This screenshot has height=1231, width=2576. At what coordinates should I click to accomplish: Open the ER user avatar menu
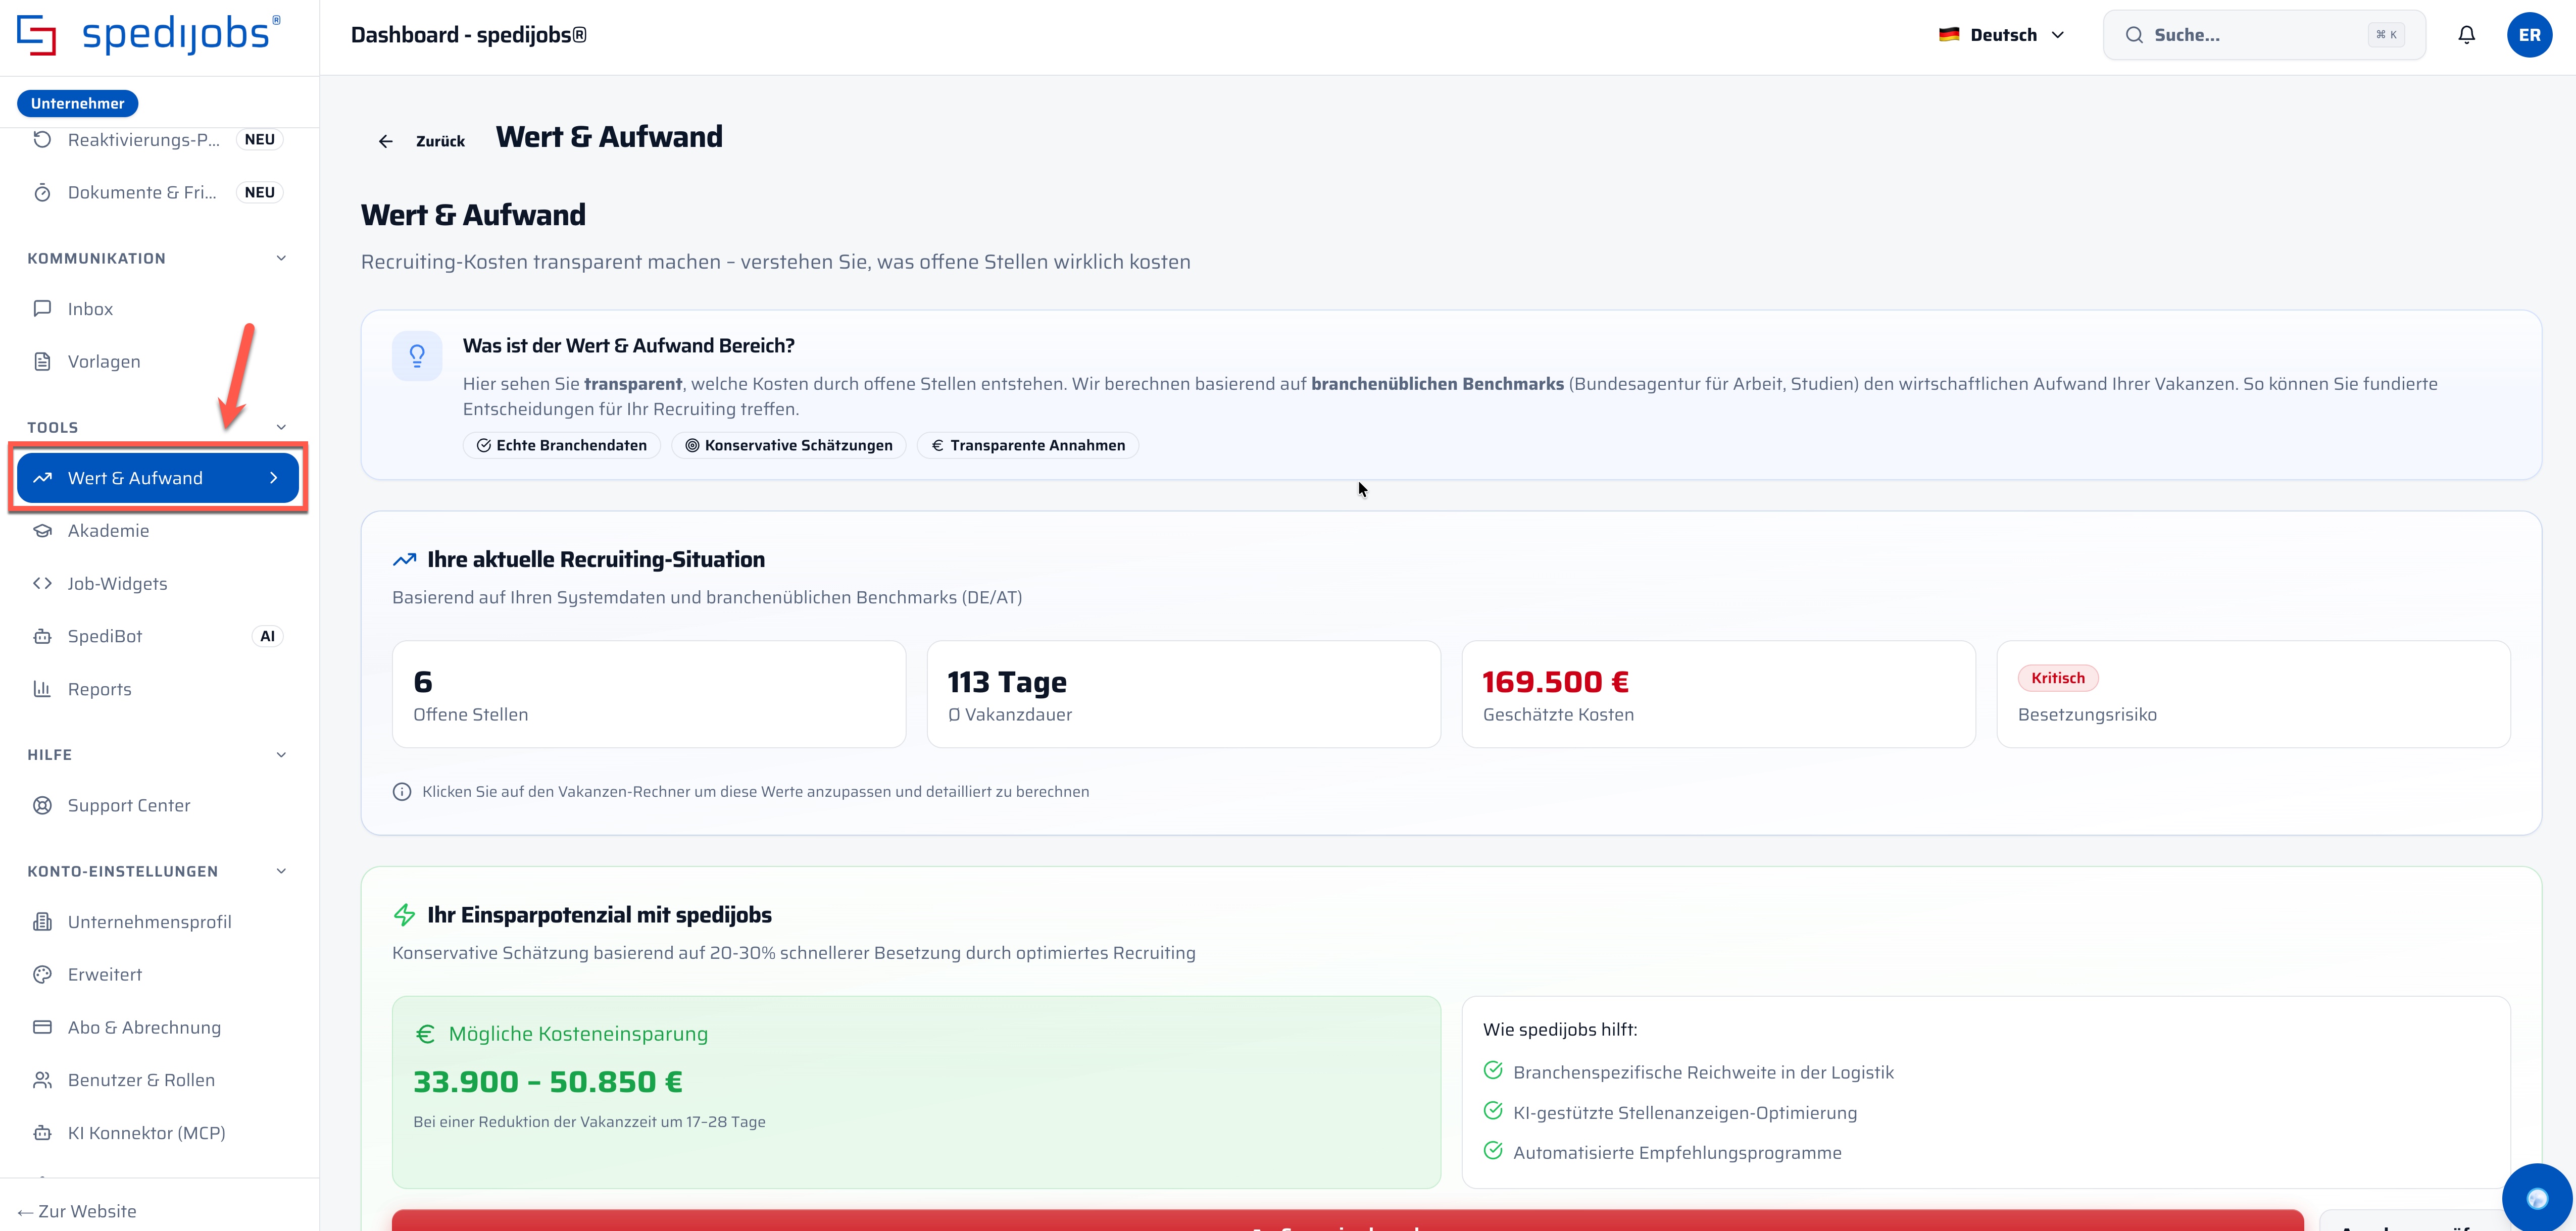coord(2529,35)
